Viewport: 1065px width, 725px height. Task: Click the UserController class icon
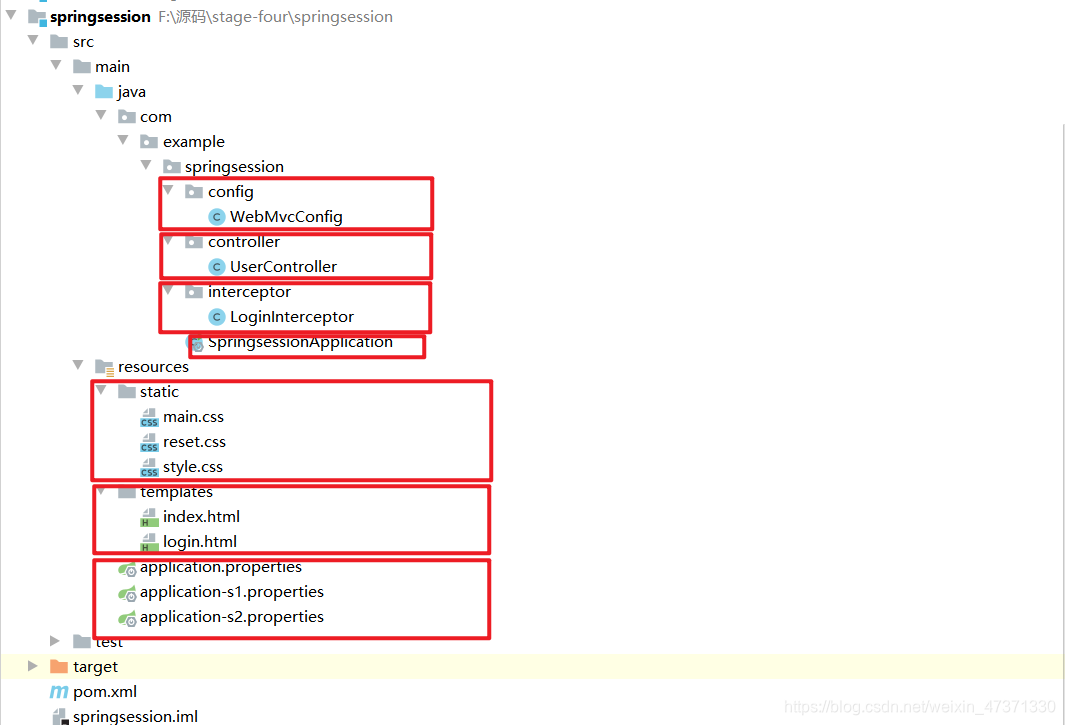(217, 267)
